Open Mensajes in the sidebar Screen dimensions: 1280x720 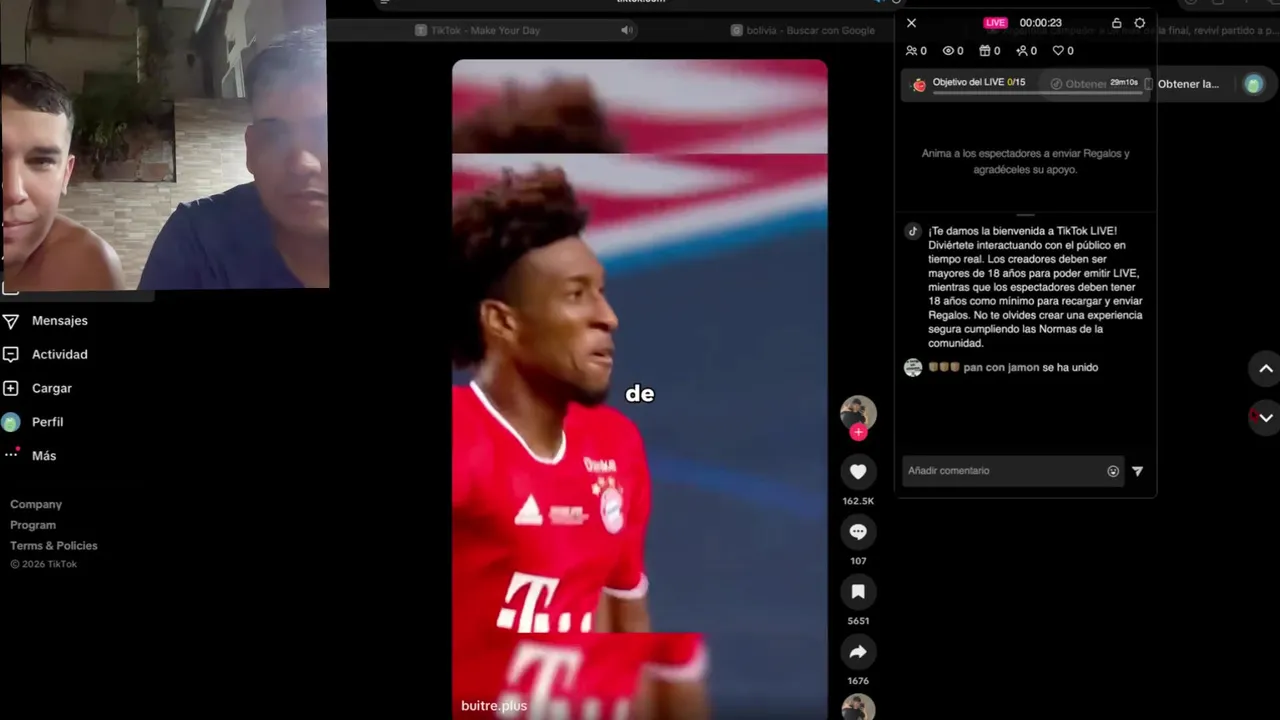click(x=60, y=321)
